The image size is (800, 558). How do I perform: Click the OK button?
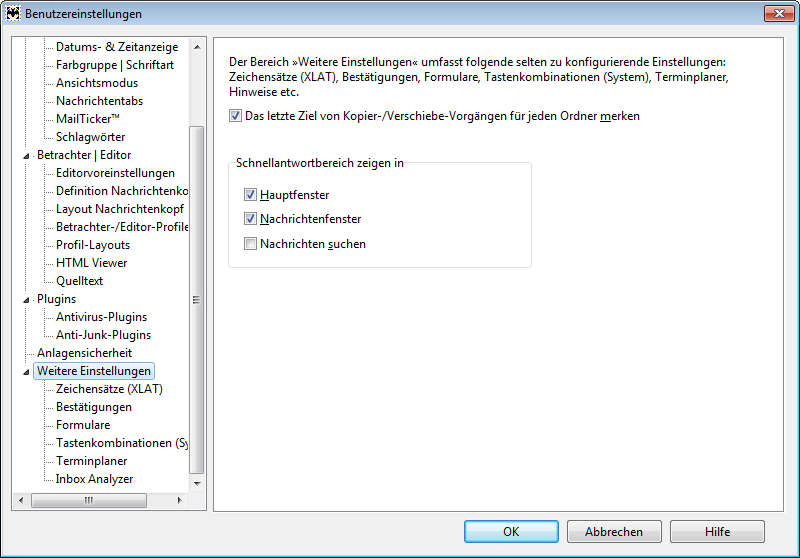click(511, 531)
